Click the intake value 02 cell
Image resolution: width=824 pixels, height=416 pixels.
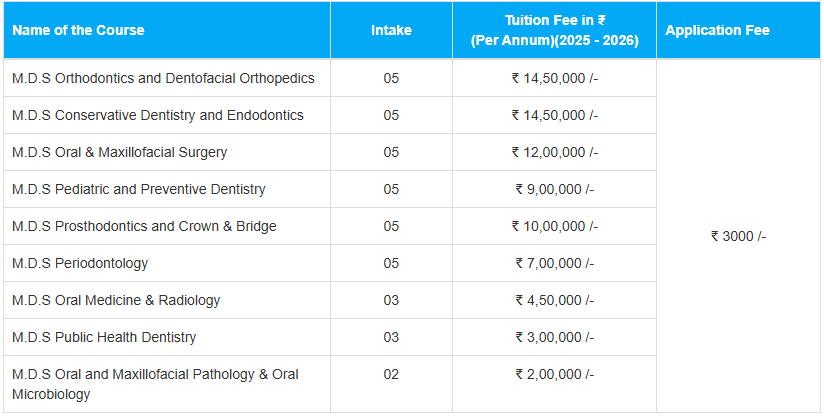[x=391, y=374]
